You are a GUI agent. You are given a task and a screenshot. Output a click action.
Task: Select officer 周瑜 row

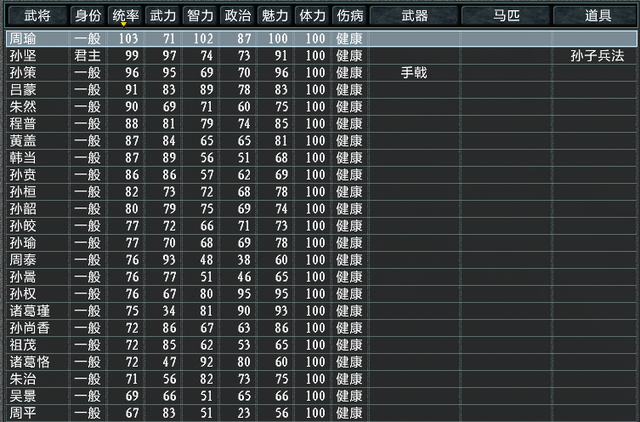point(321,39)
